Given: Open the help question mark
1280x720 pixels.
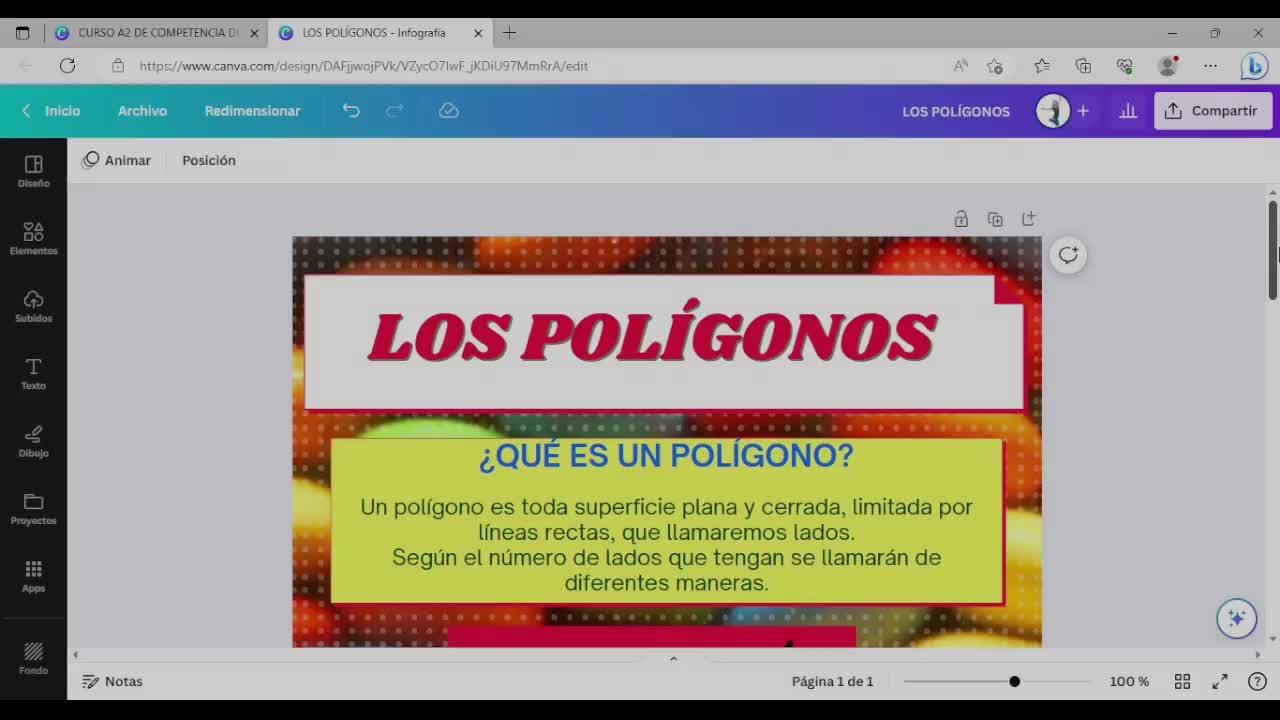Looking at the screenshot, I should tap(1258, 681).
